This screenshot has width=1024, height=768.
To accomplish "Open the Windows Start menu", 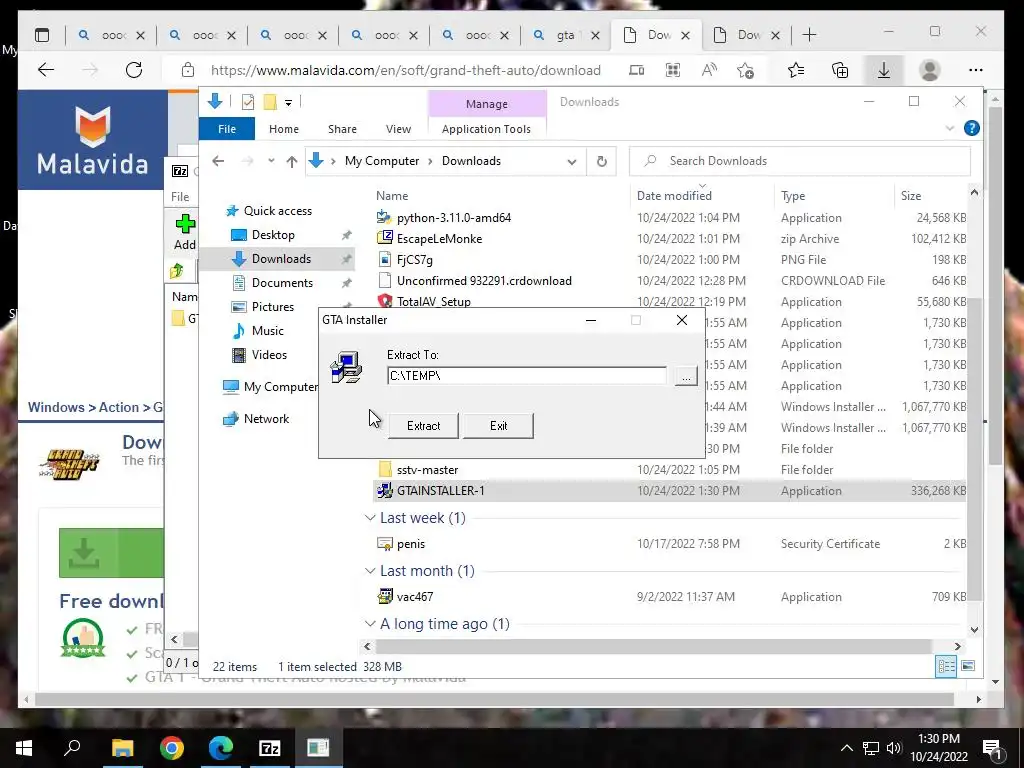I will click(24, 748).
